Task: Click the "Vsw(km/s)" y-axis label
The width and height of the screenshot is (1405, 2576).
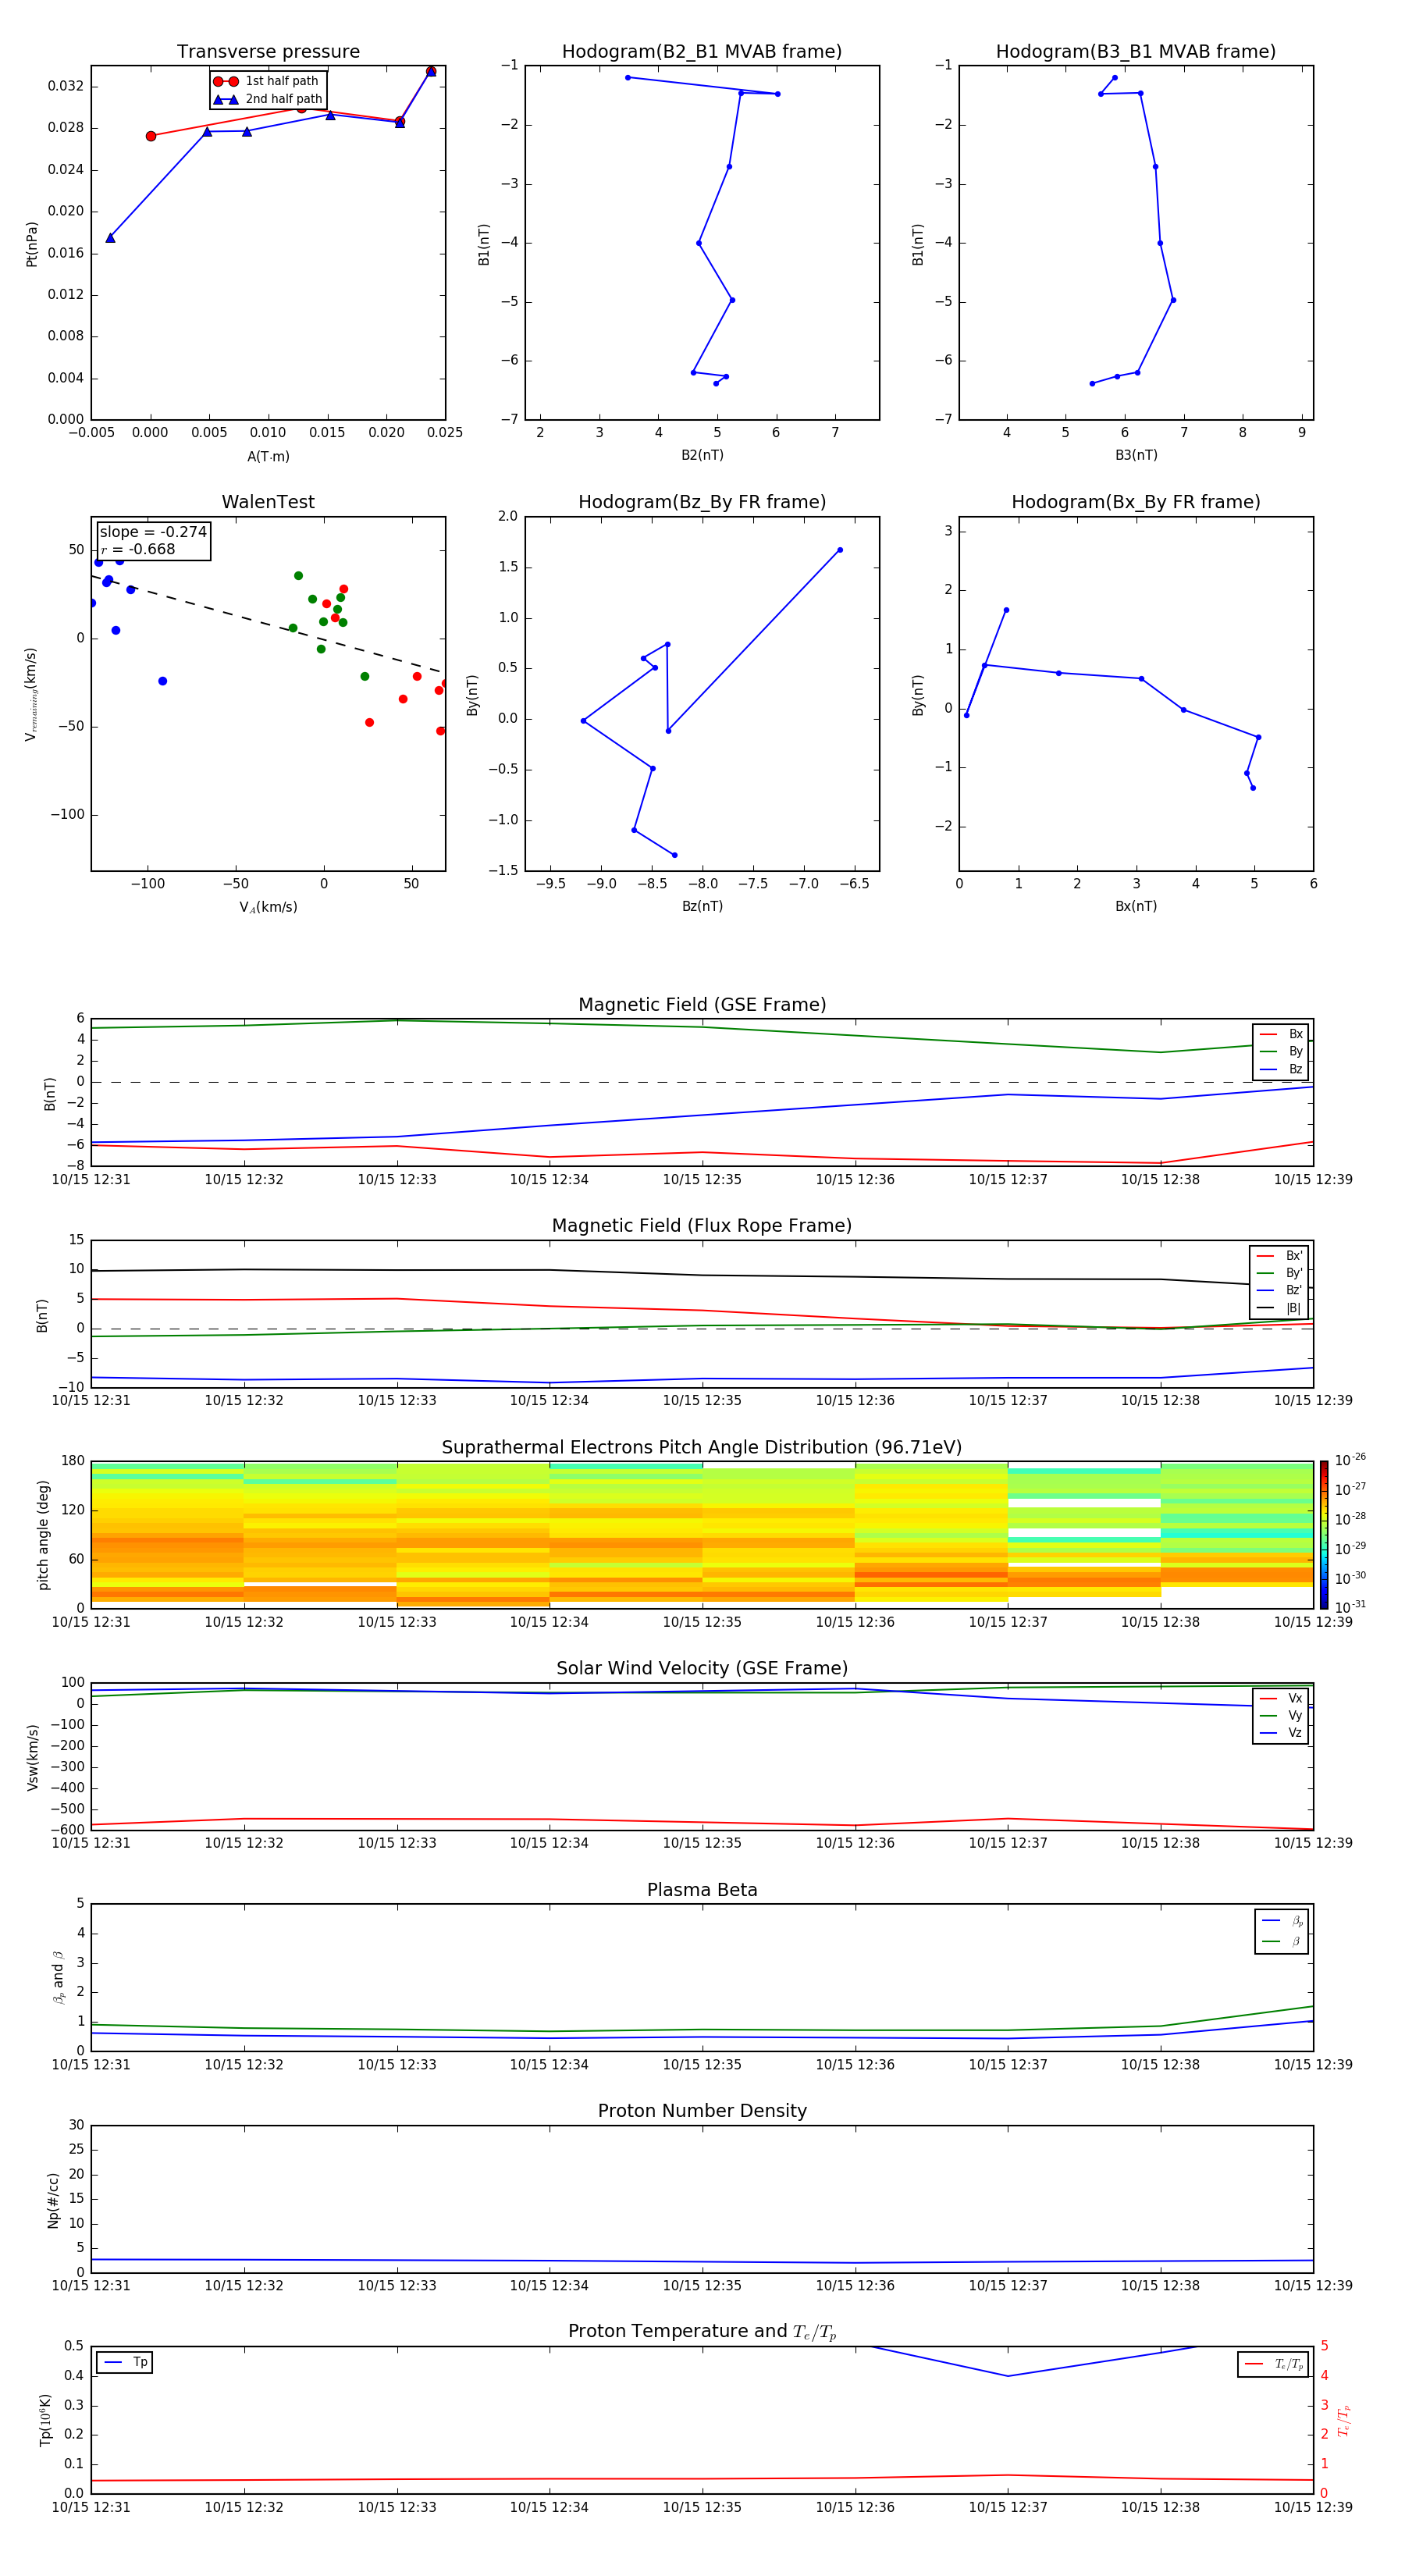Action: pos(32,1757)
